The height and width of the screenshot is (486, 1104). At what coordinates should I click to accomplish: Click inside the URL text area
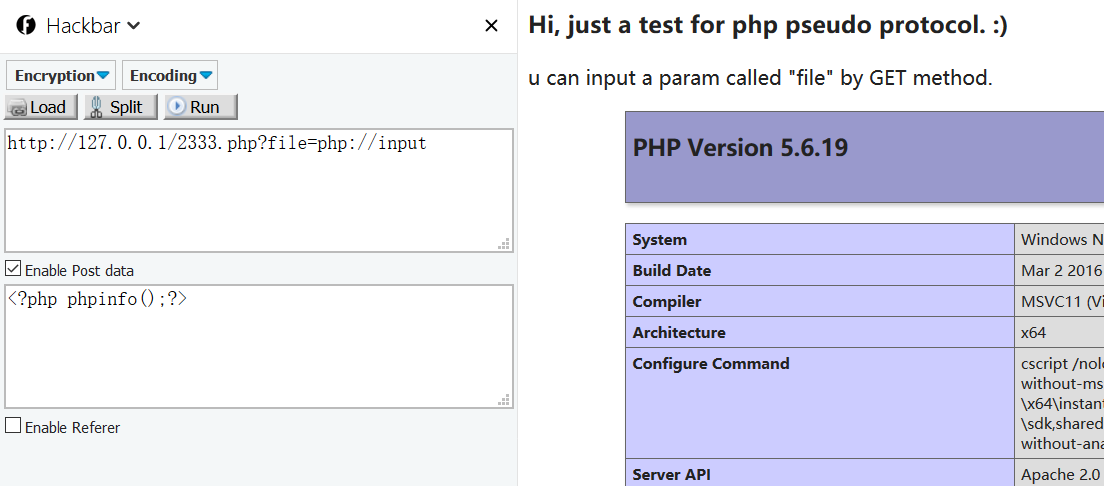(x=258, y=190)
